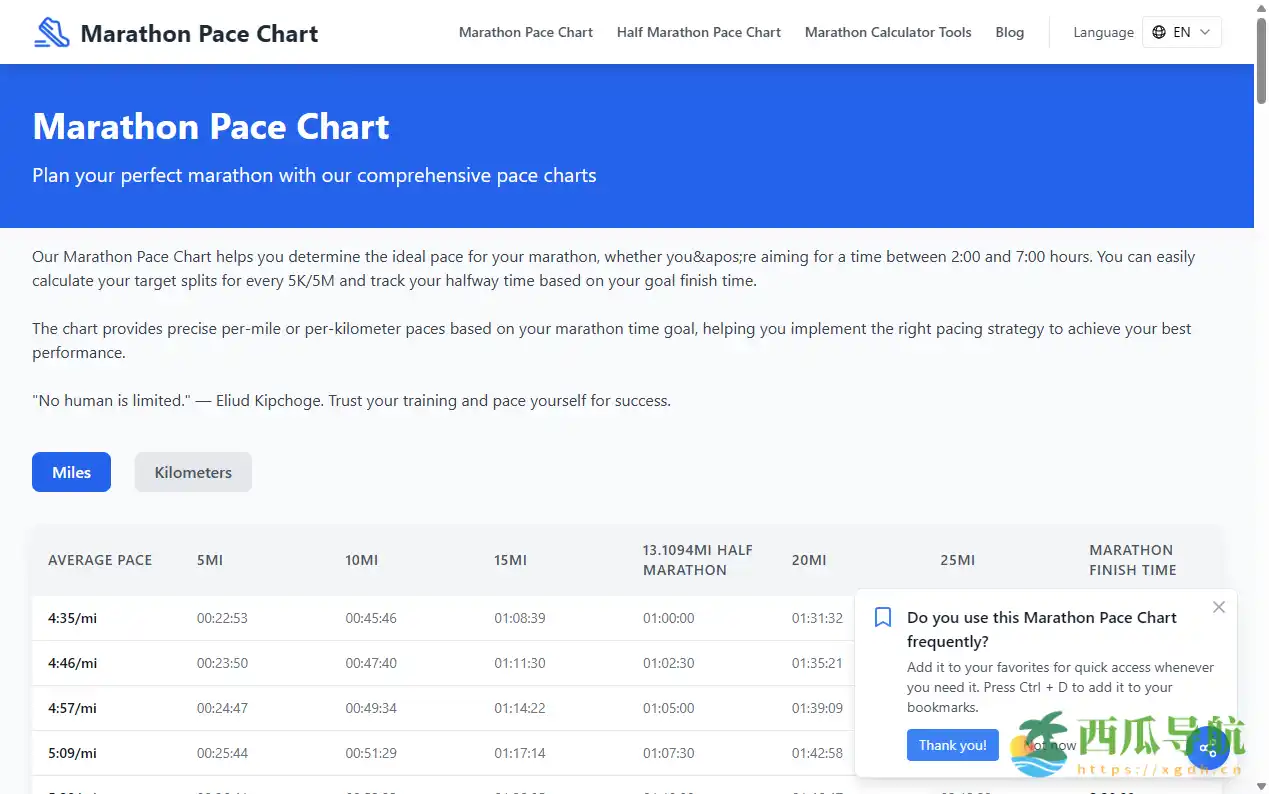Go to the Blog section
Image resolution: width=1269 pixels, height=794 pixels.
pos(1009,32)
